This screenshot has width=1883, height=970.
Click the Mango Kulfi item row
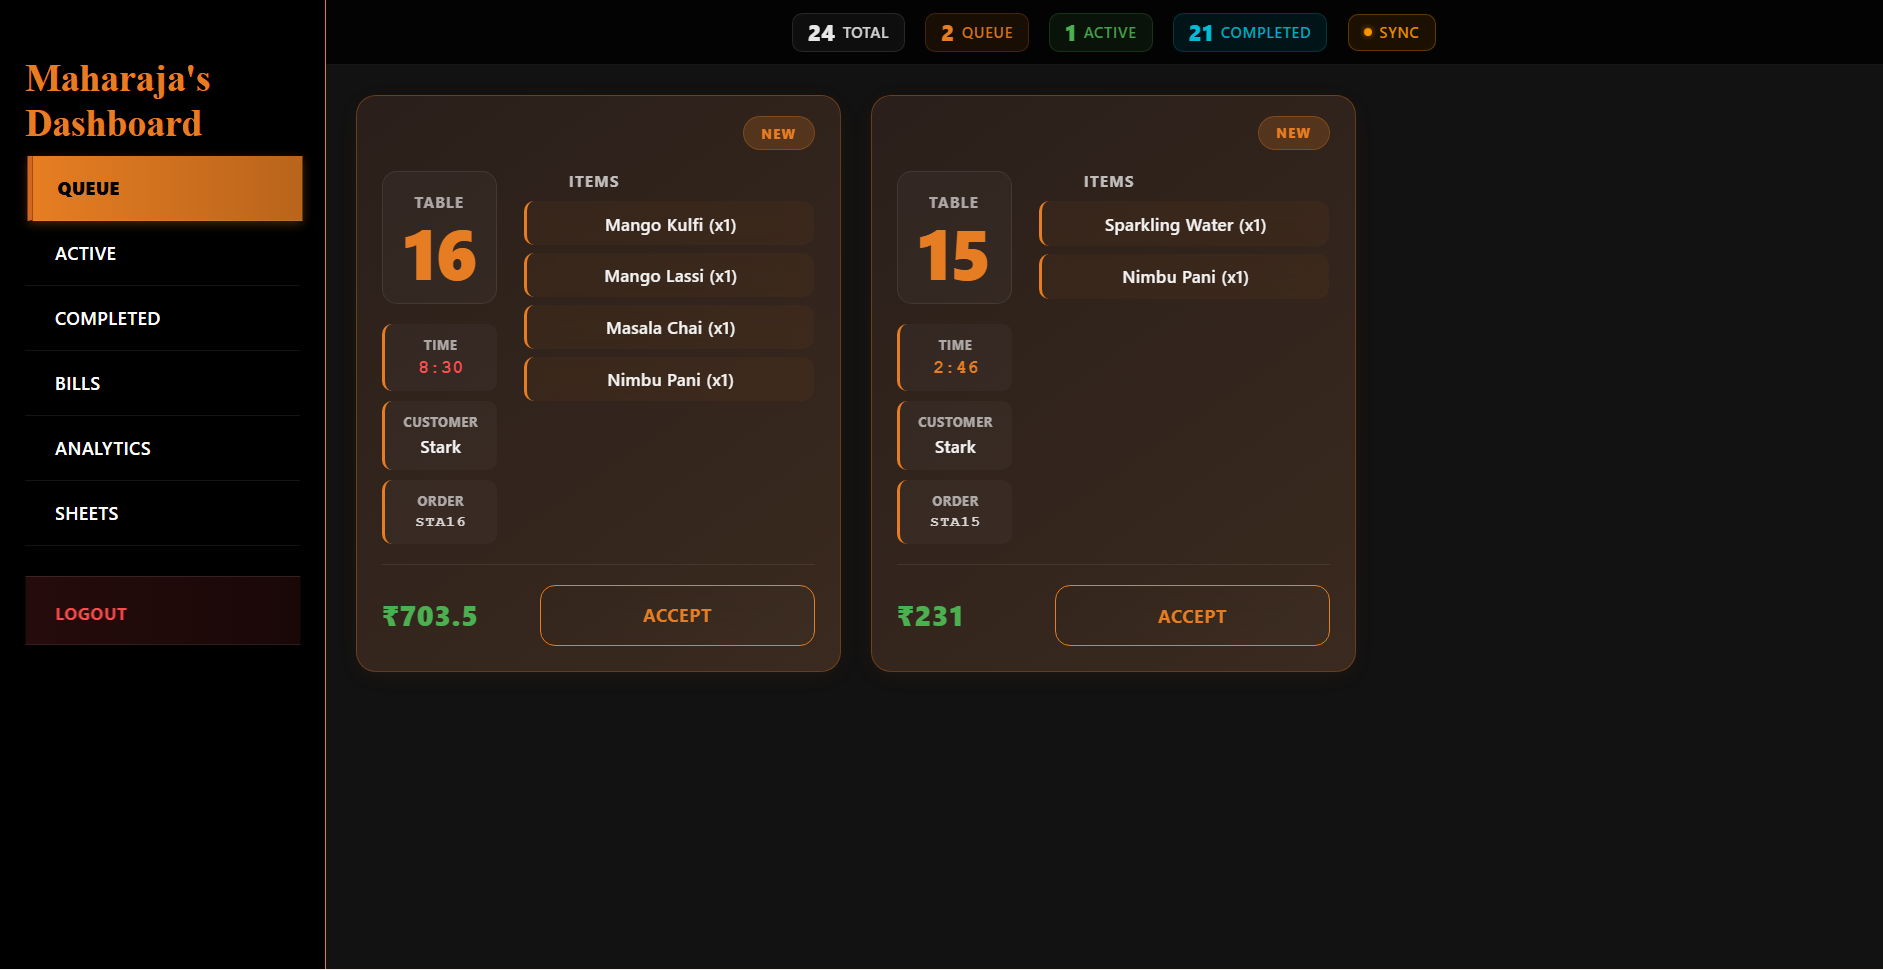click(670, 225)
